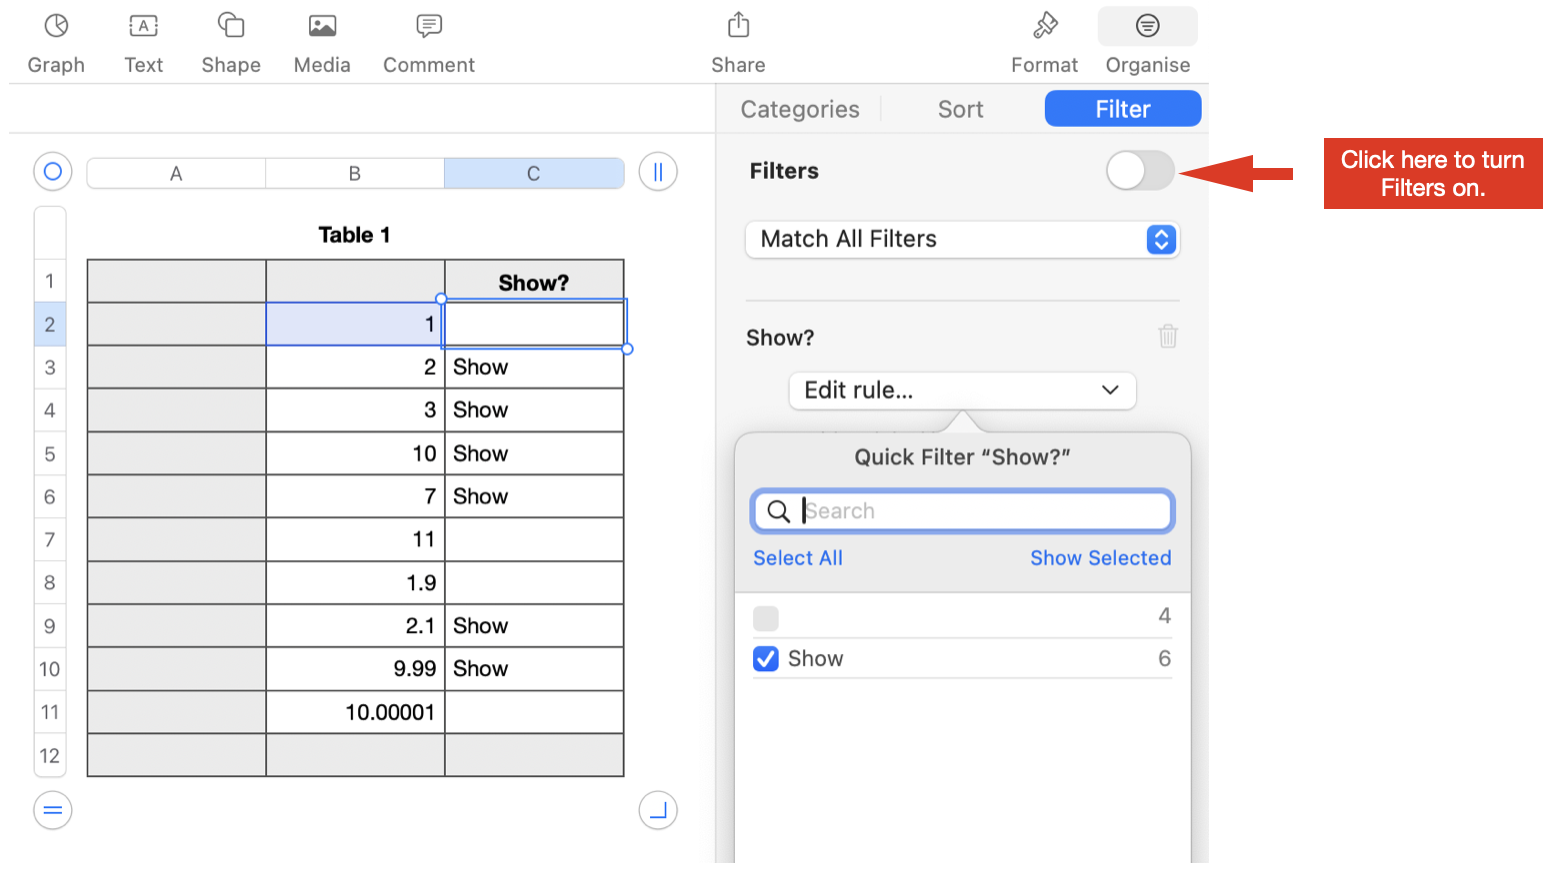Switch to the Sort tab

coord(960,109)
